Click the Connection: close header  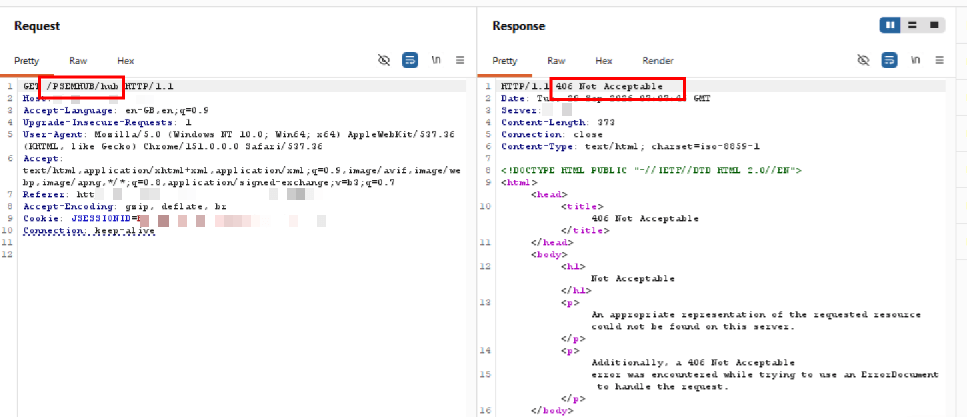(552, 134)
